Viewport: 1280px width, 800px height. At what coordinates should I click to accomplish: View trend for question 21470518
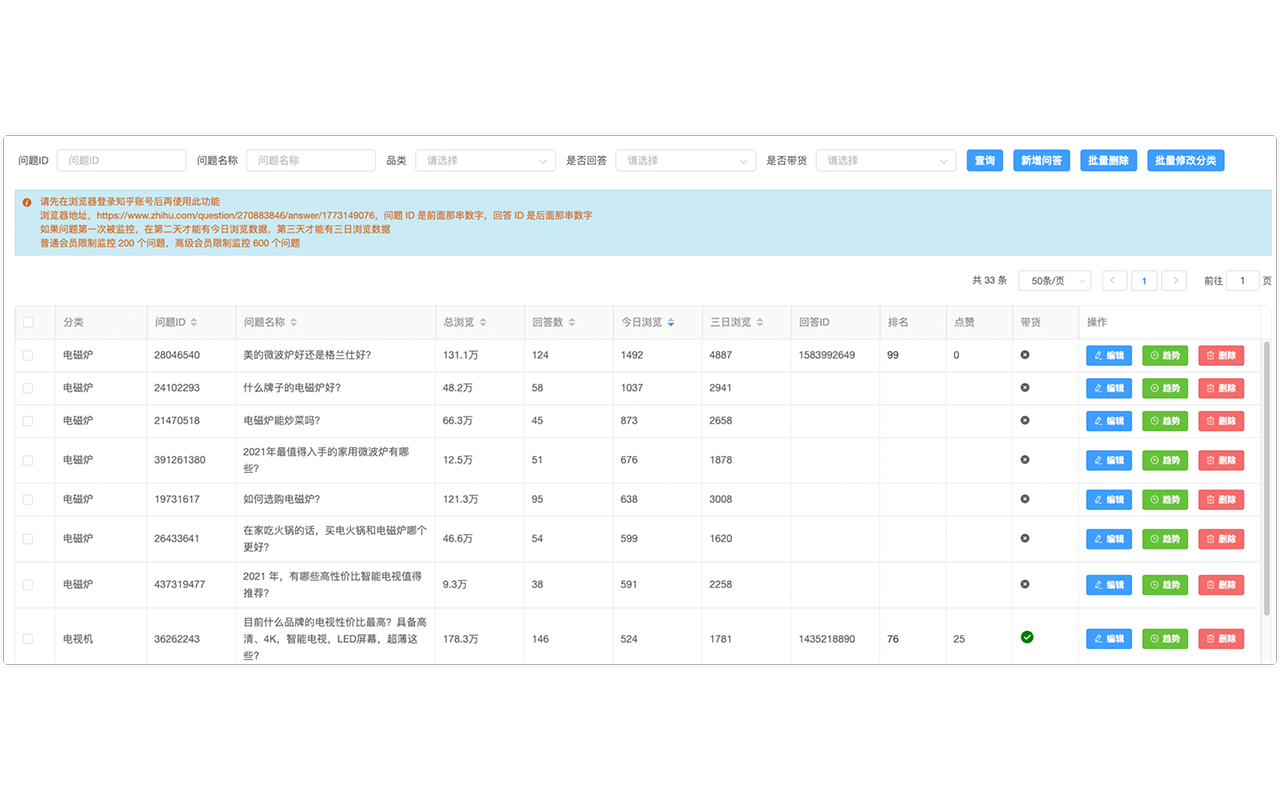1165,421
